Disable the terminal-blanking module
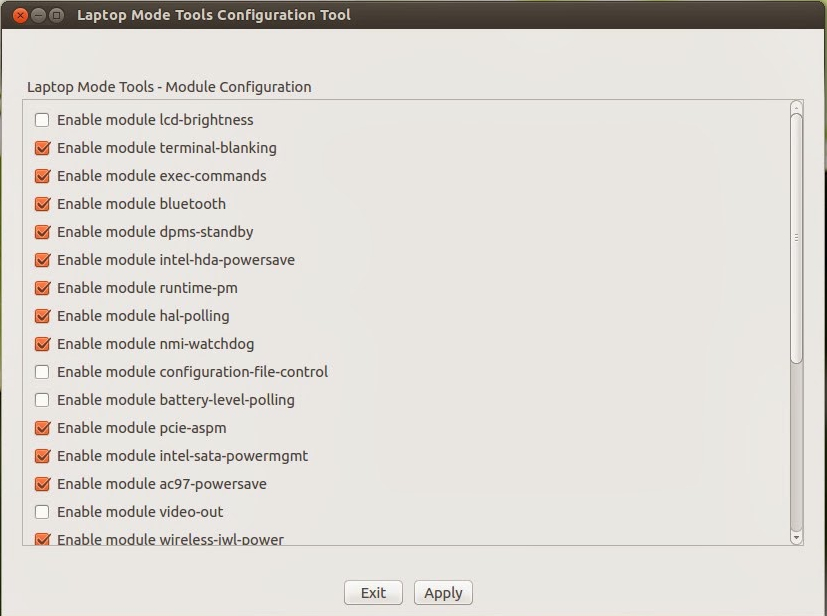This screenshot has height=616, width=827. 42,148
